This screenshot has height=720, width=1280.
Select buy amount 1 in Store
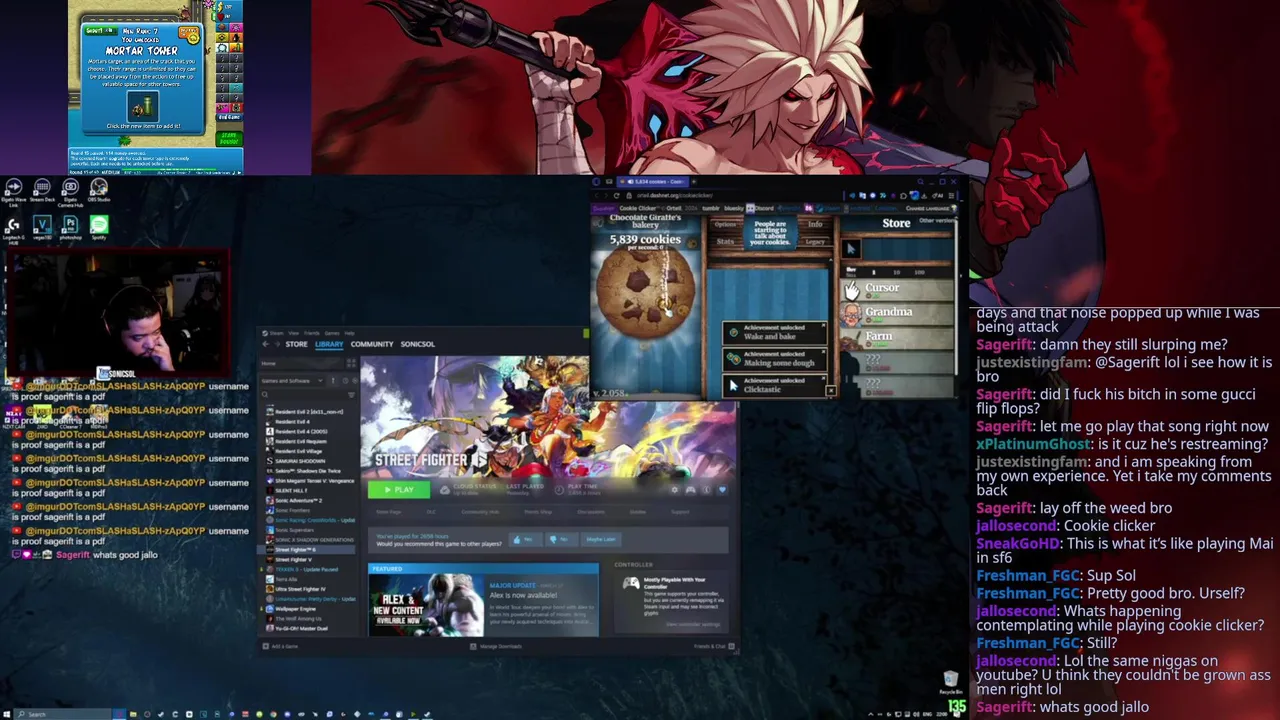[874, 272]
